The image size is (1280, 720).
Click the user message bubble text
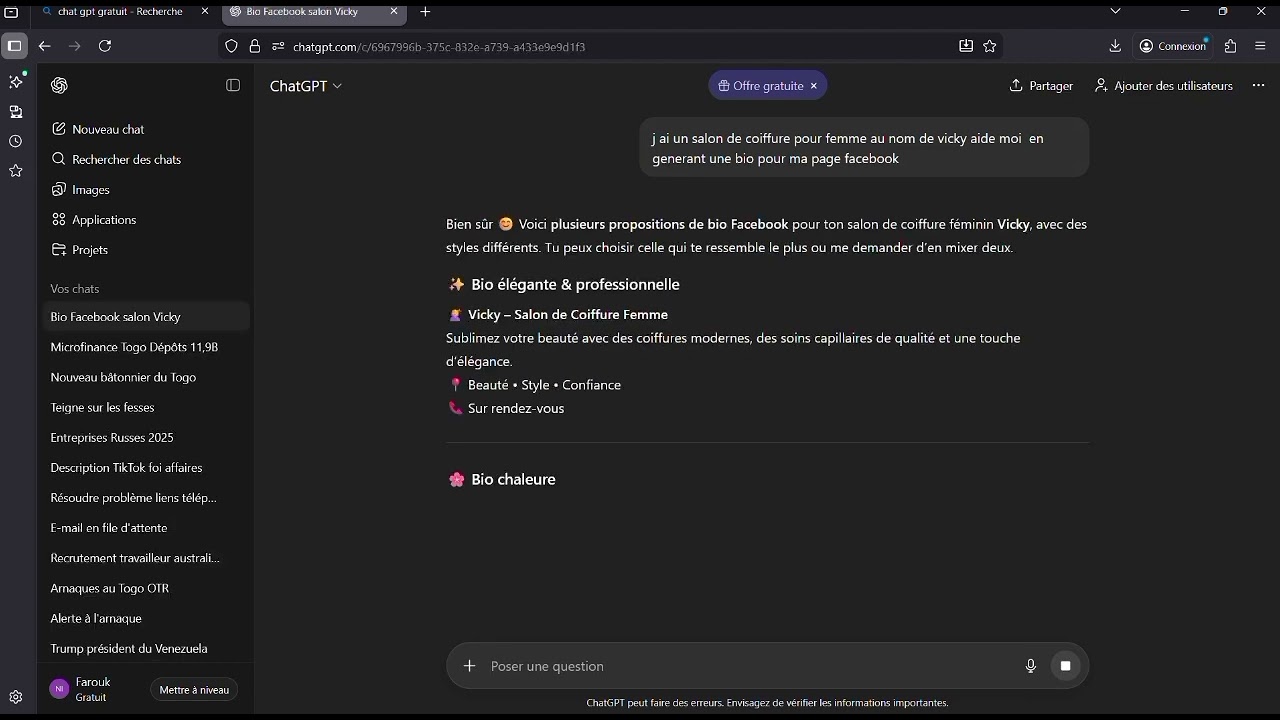pos(847,148)
